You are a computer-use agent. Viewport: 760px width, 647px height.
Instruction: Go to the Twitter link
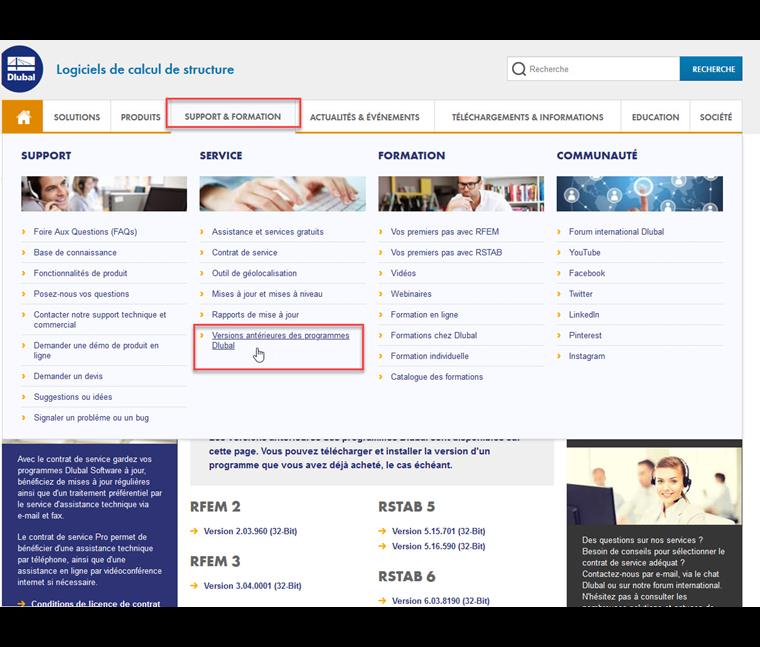[x=580, y=294]
